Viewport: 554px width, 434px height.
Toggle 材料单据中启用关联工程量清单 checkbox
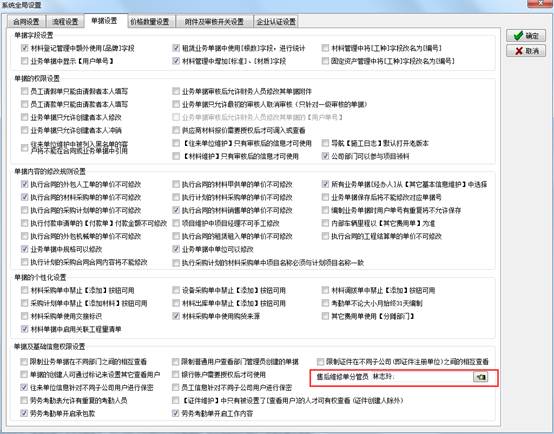point(24,329)
